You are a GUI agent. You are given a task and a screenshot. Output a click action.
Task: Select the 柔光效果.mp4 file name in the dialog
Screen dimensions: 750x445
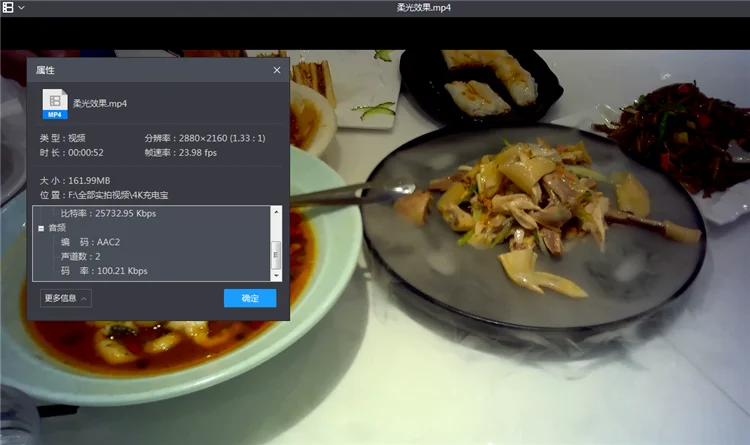pyautogui.click(x=100, y=103)
